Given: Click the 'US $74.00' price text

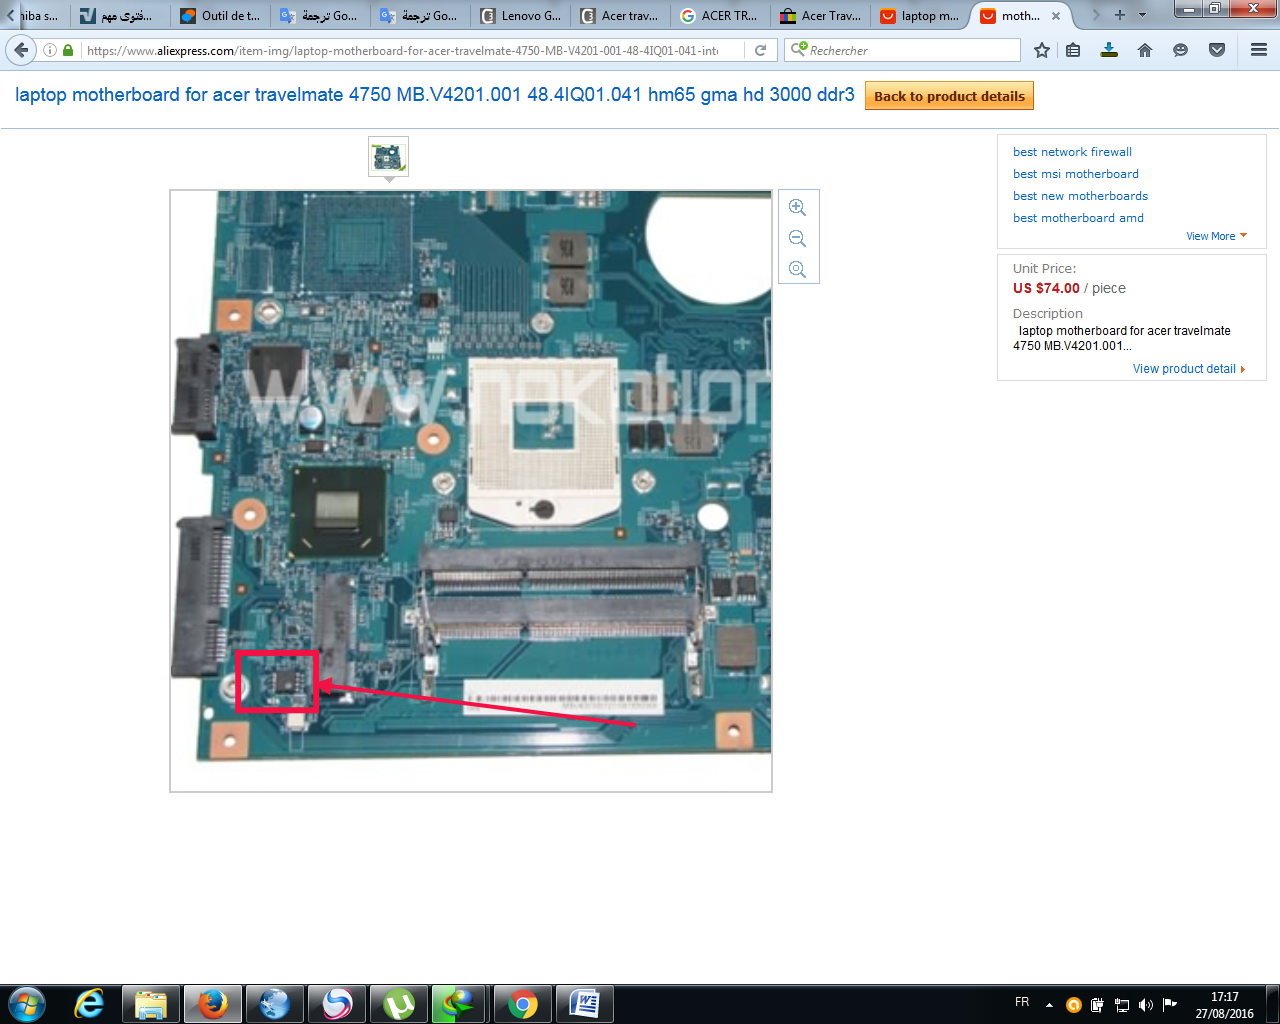Looking at the screenshot, I should click(1046, 288).
